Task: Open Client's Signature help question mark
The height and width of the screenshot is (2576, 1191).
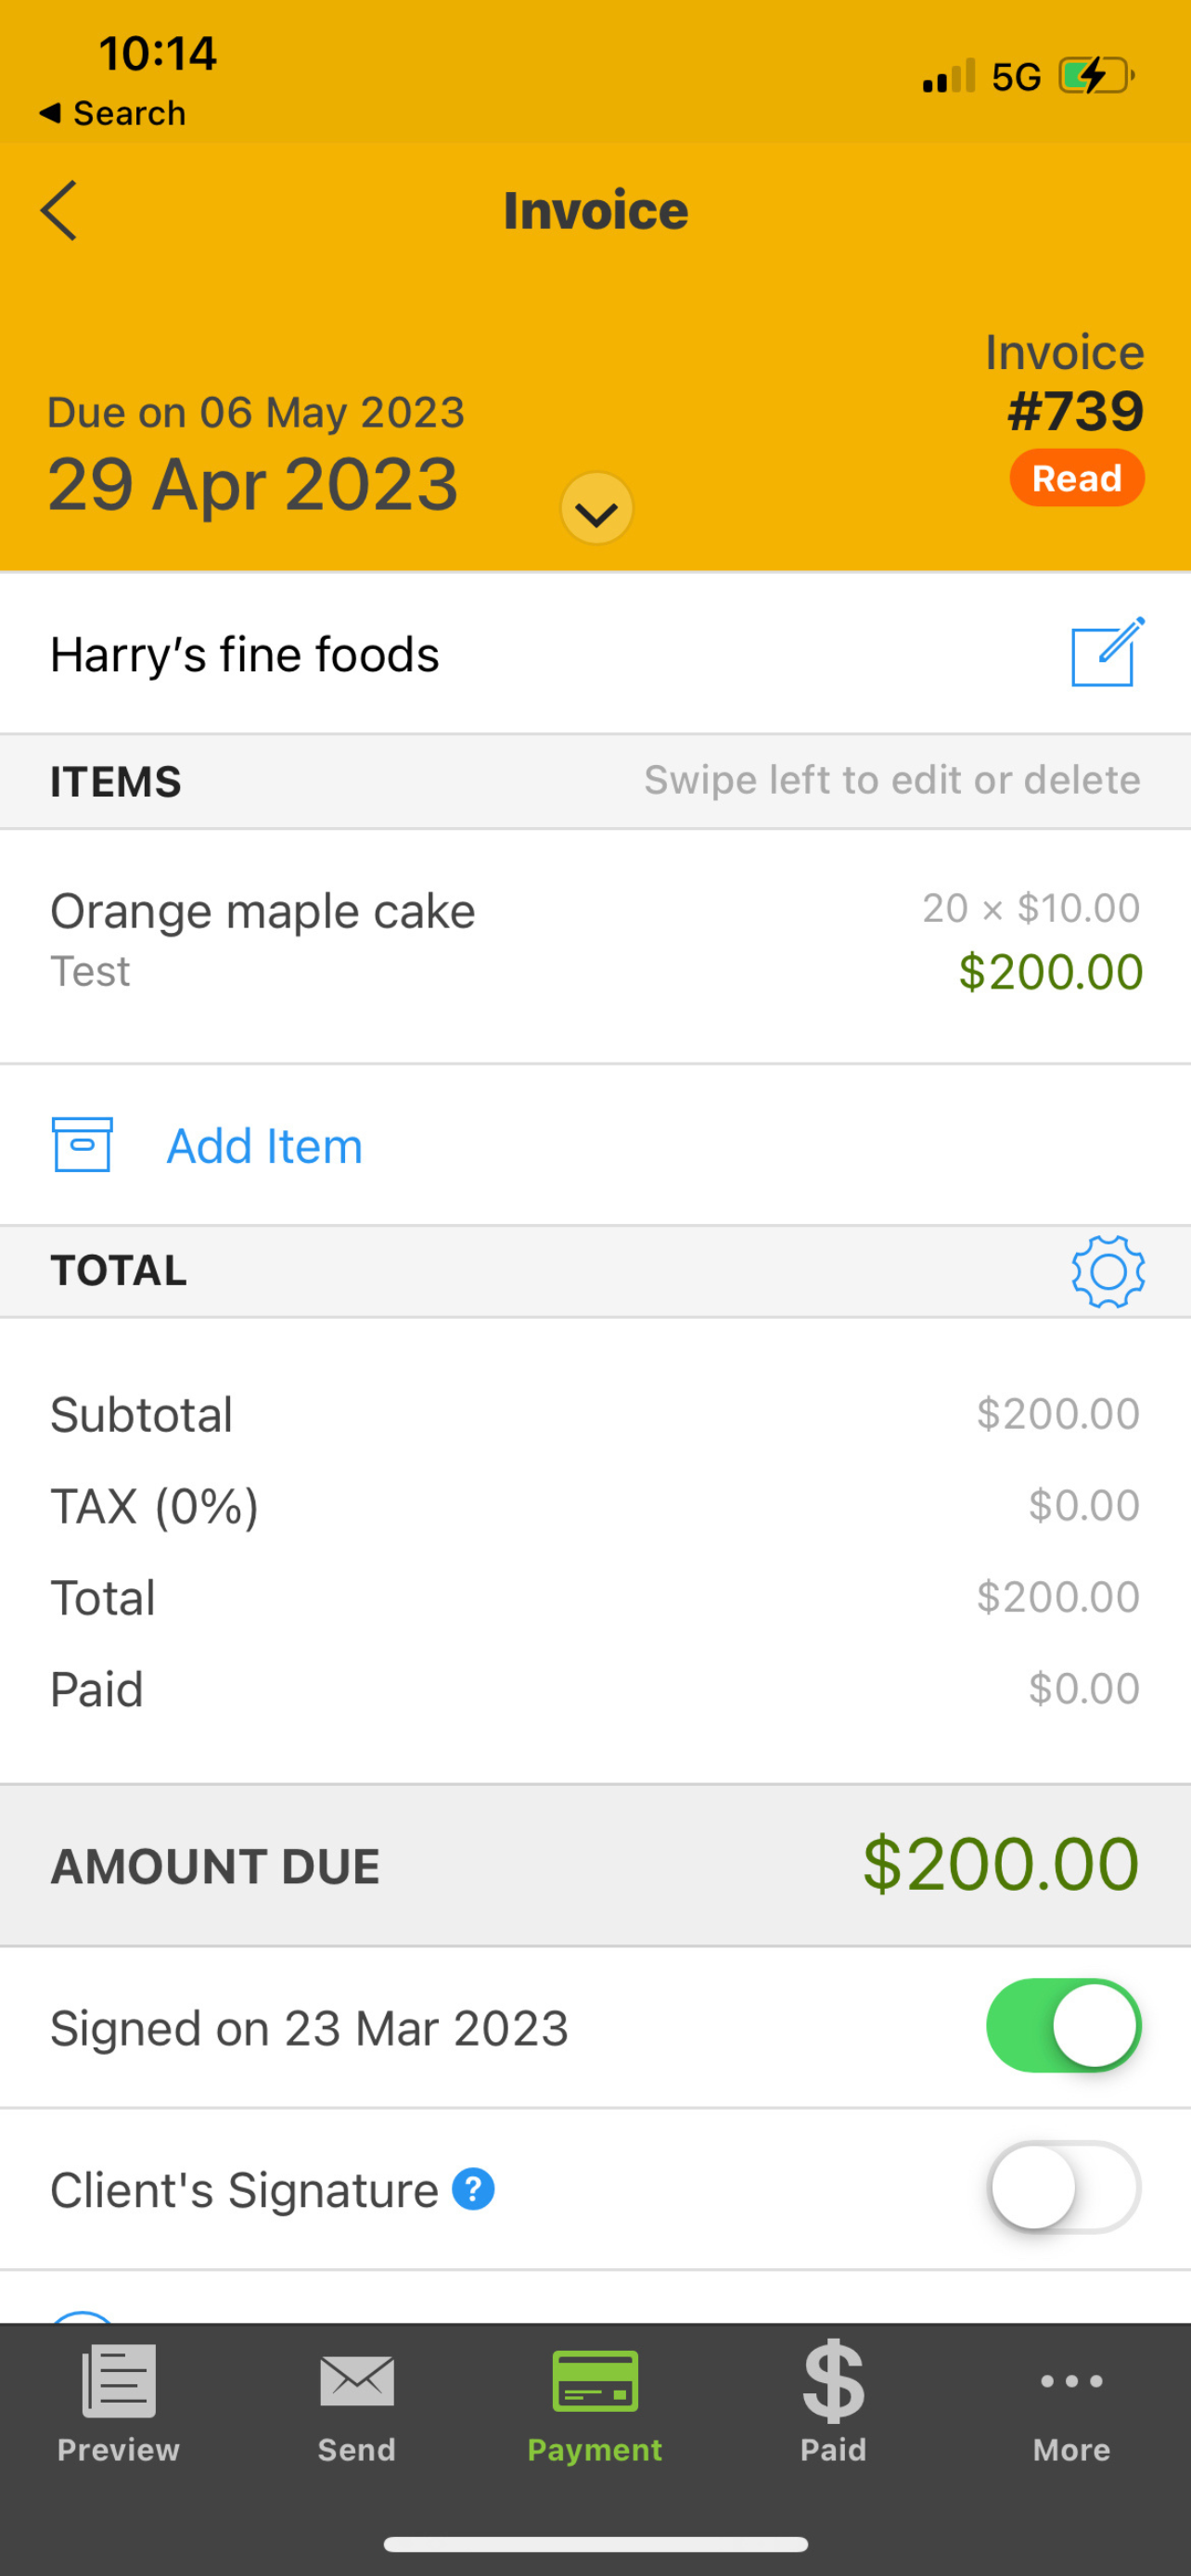Action: pos(473,2189)
